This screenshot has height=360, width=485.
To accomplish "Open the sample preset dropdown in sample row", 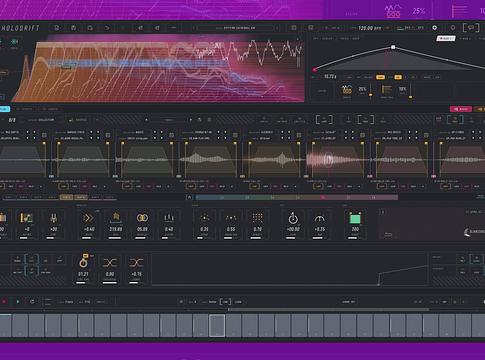I will [x=168, y=120].
